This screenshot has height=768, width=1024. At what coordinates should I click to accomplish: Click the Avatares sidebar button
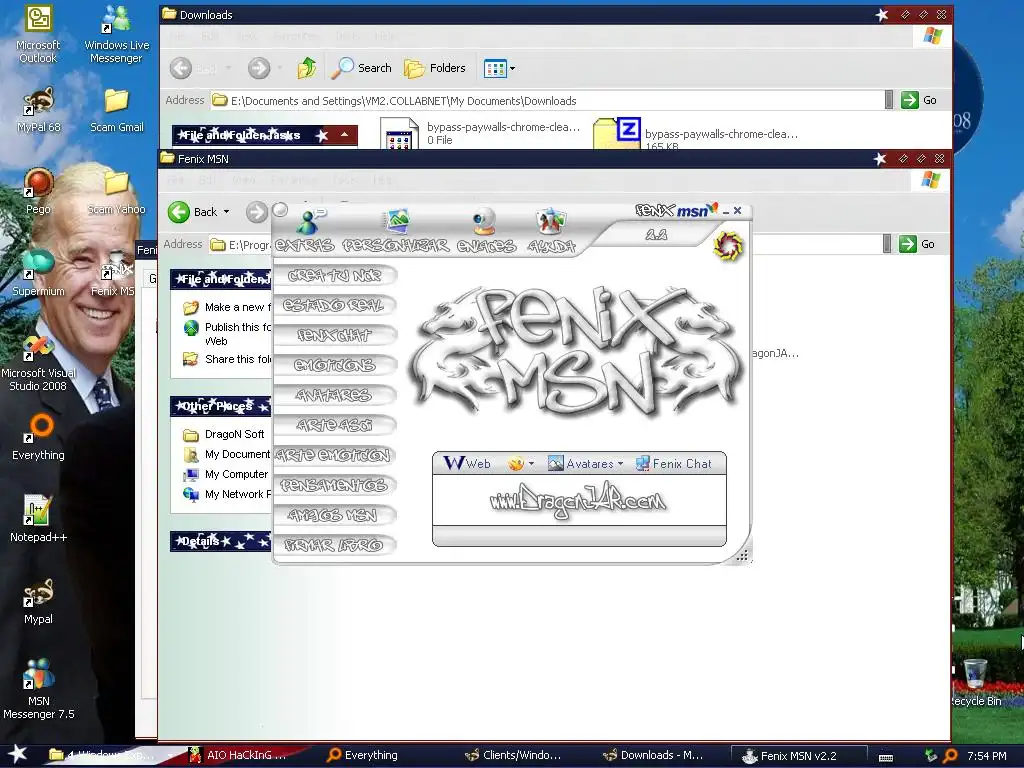[334, 396]
